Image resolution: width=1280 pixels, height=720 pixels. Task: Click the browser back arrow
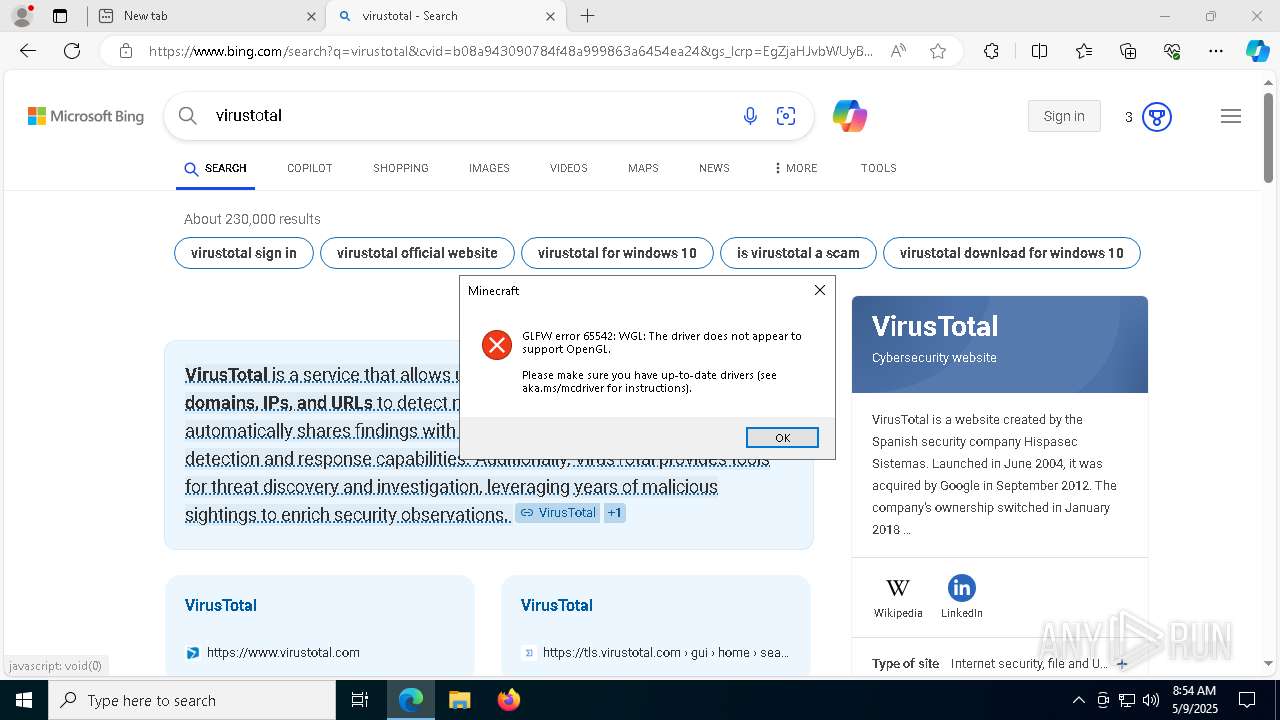click(28, 51)
